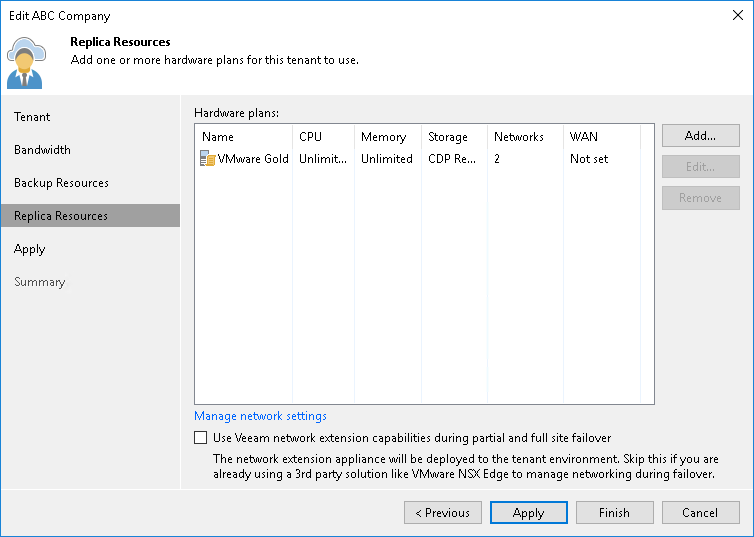Sort plans by CPU column header
Image resolution: width=754 pixels, height=537 pixels.
(310, 137)
